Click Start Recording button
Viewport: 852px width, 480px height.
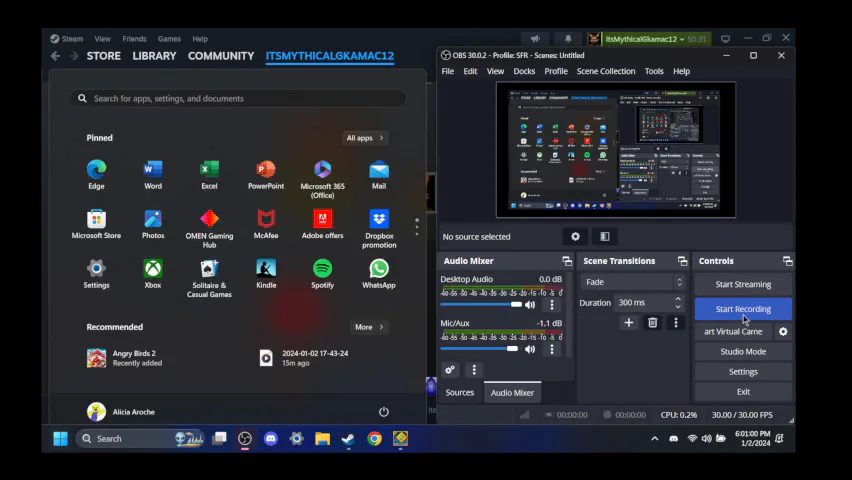point(743,309)
